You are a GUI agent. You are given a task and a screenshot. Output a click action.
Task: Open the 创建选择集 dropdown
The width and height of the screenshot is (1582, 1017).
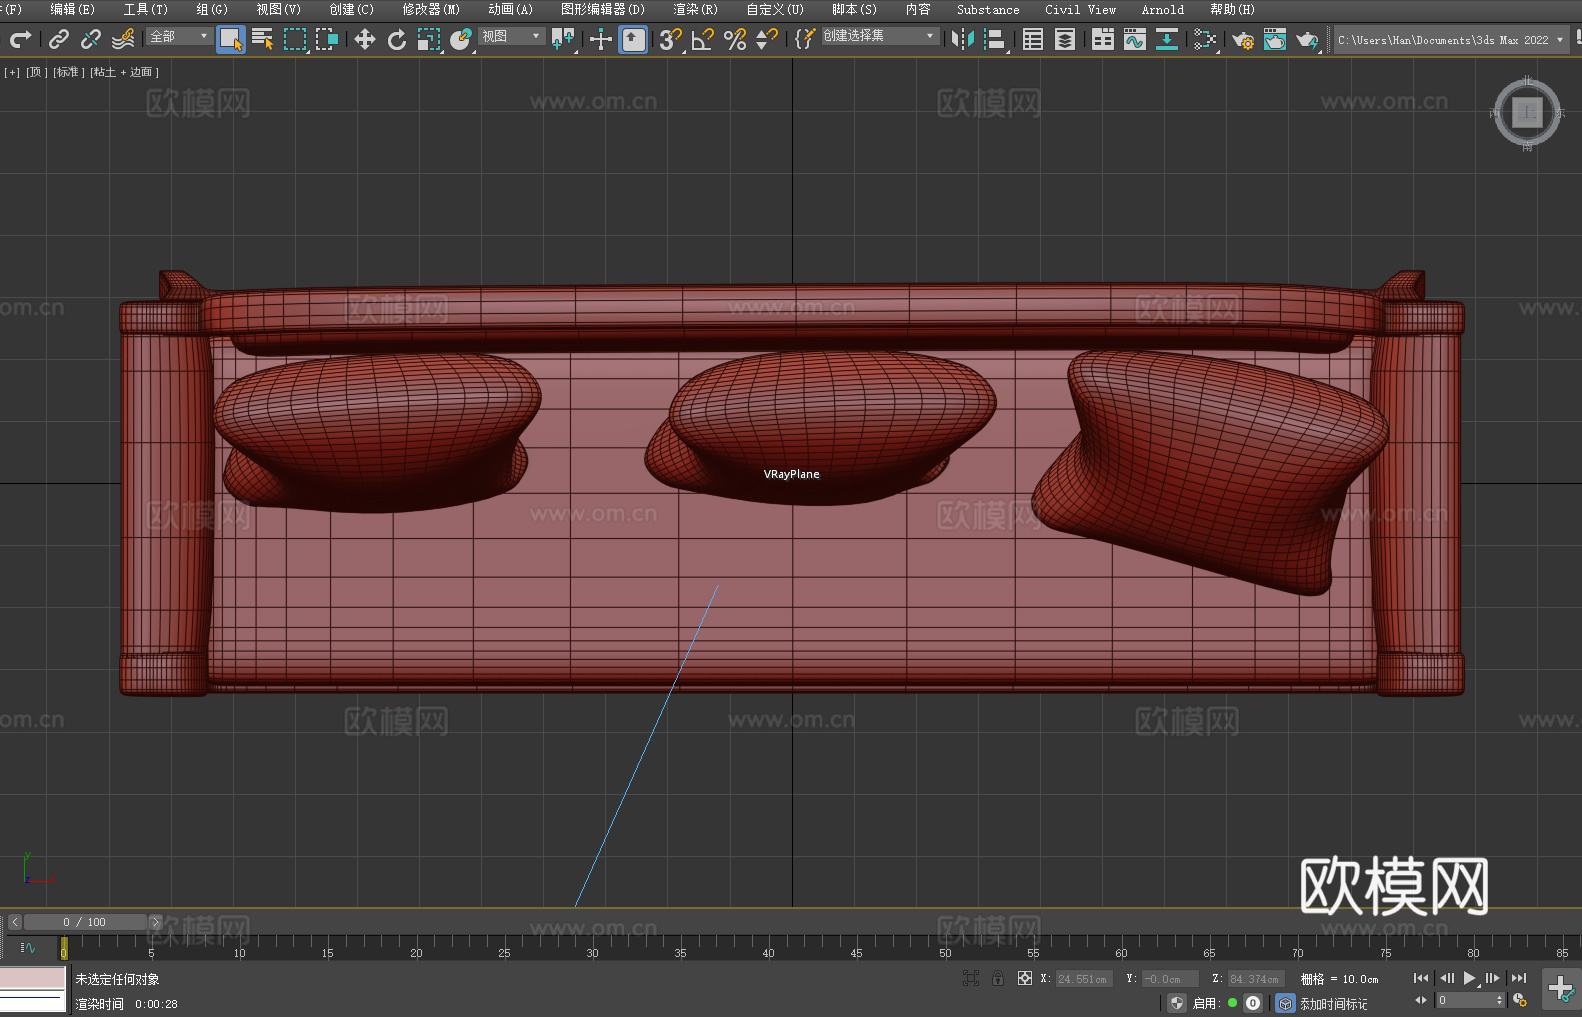[880, 36]
